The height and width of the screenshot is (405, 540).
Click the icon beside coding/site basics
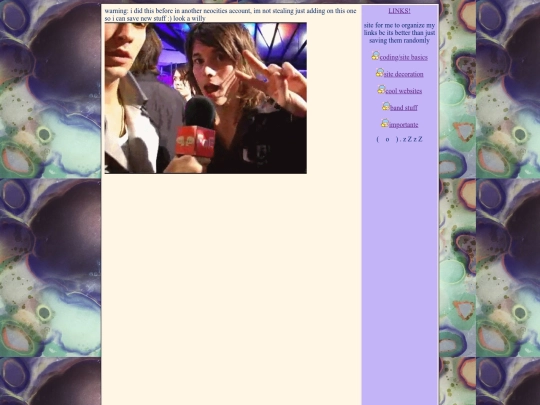pyautogui.click(x=375, y=56)
